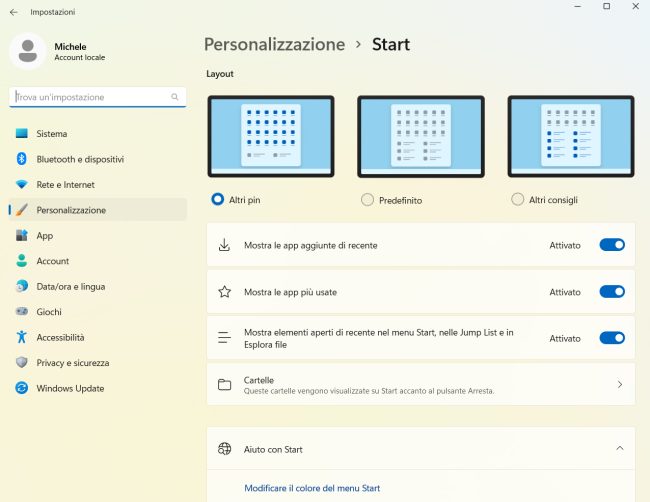Viewport: 650px width, 502px height.
Task: Click the globe icon beside Aiuto con Start
Action: click(224, 449)
